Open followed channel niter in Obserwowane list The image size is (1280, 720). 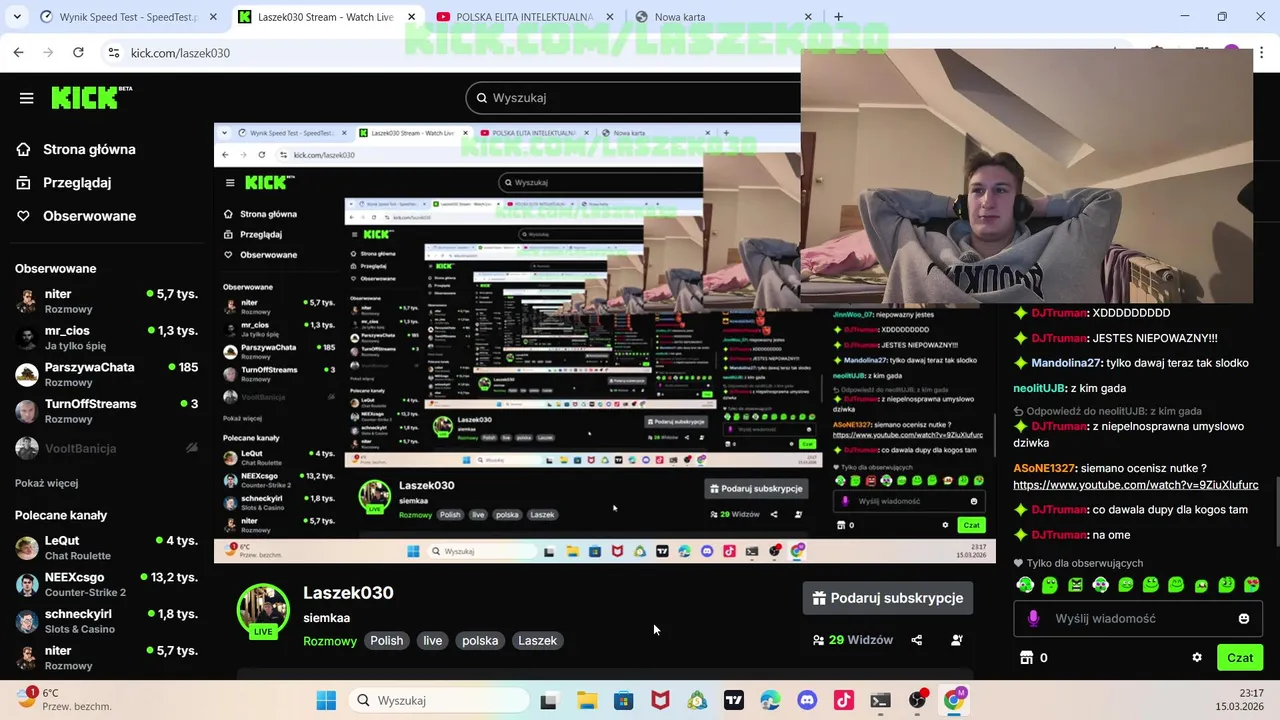(x=106, y=301)
